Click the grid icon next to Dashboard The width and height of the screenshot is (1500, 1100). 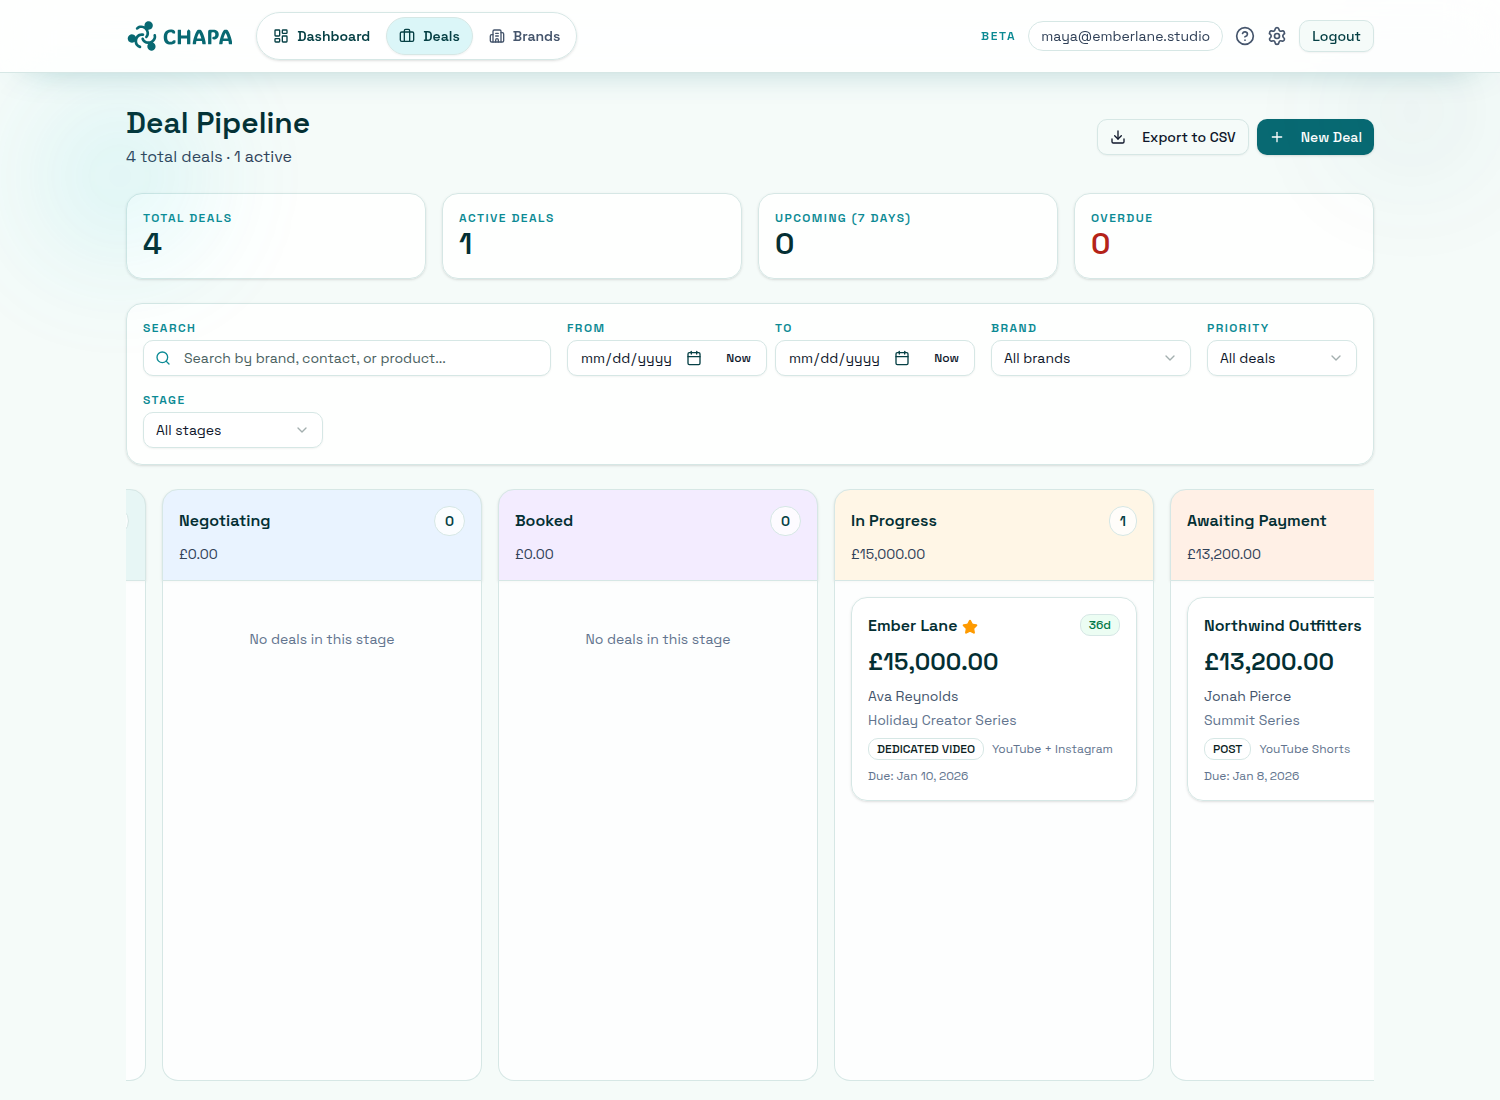281,35
